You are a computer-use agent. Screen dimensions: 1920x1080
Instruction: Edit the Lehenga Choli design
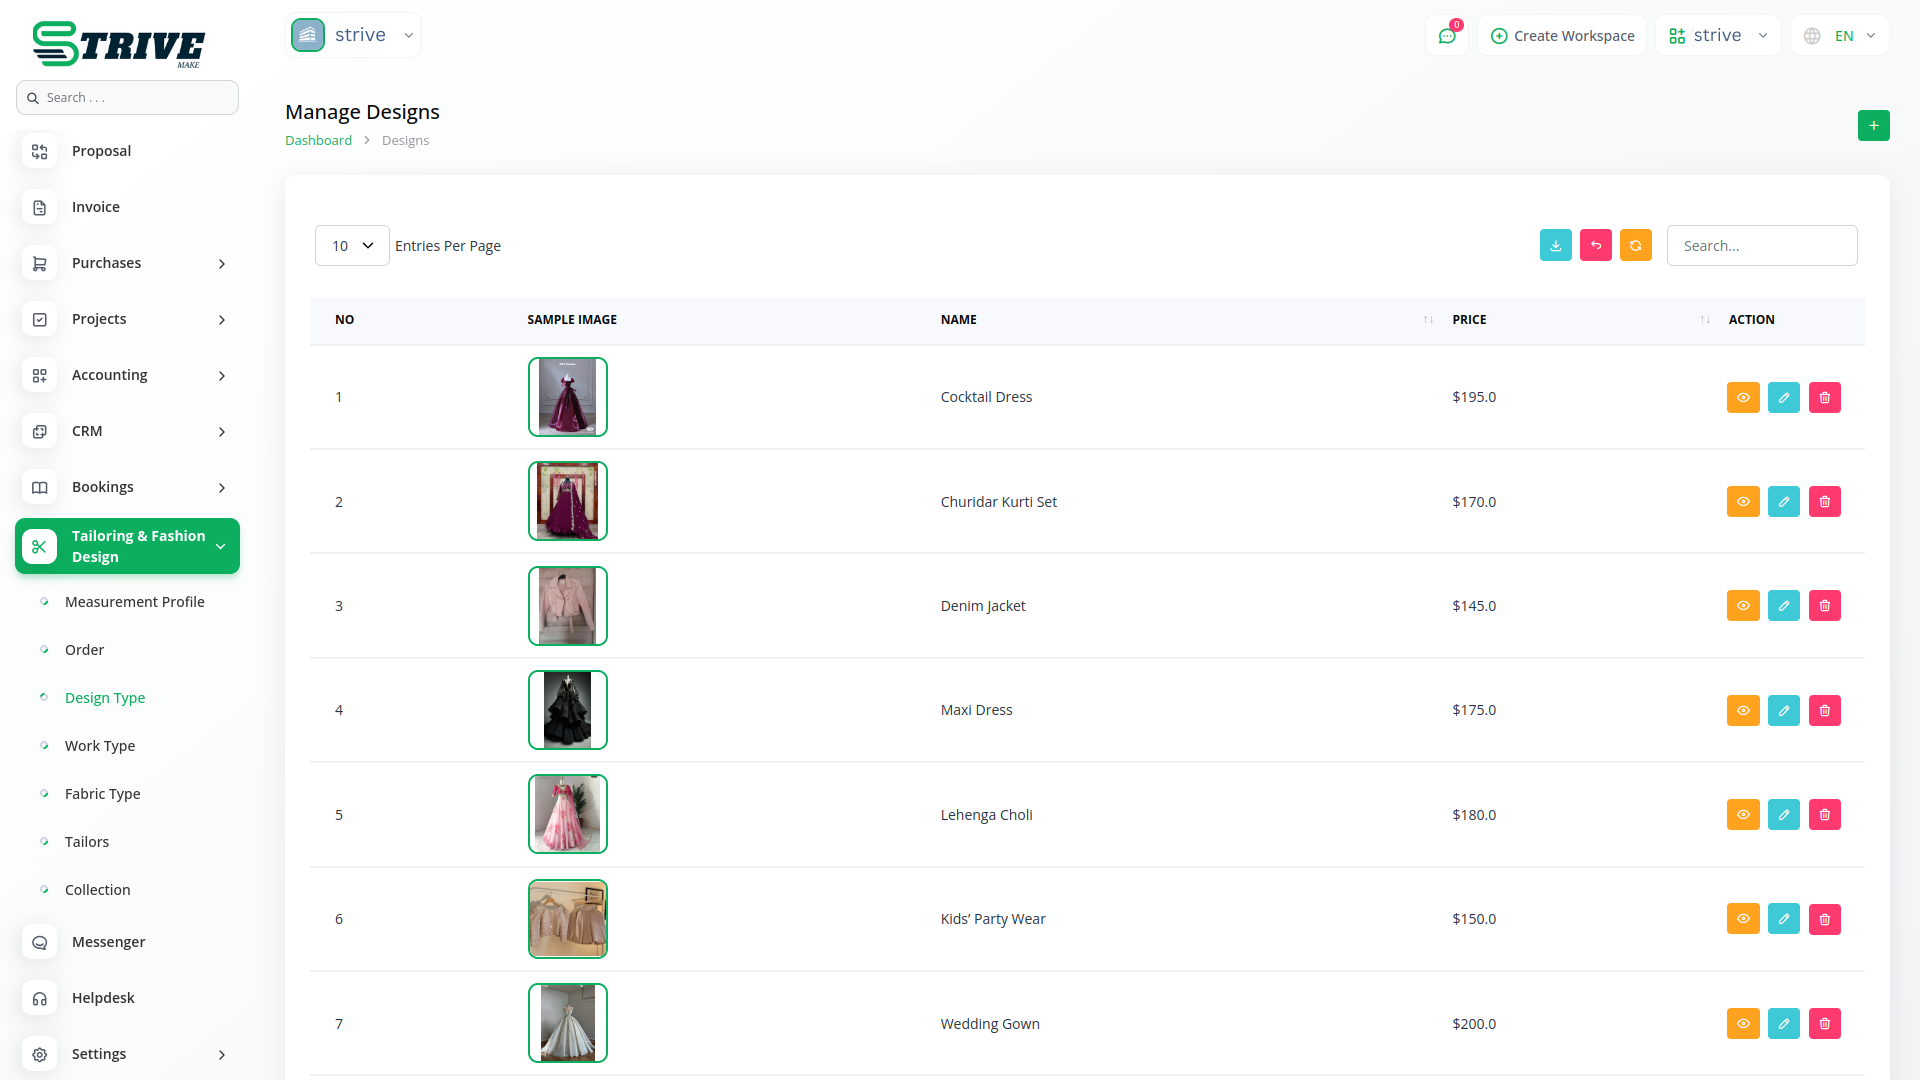point(1783,814)
